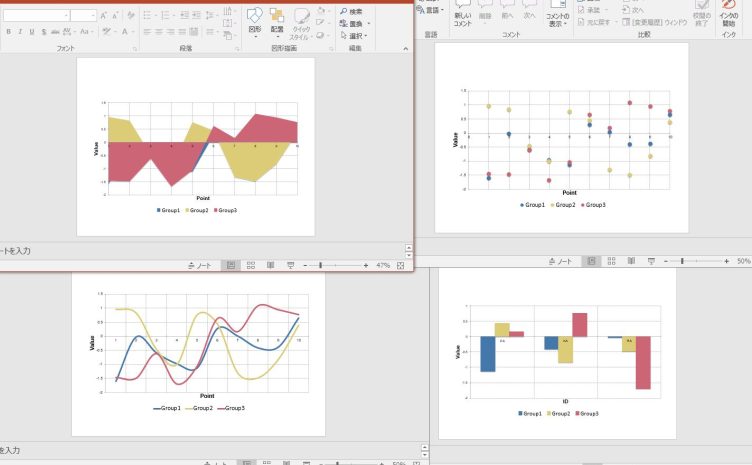Toggle ノート notes pane in top-left window

tap(199, 266)
